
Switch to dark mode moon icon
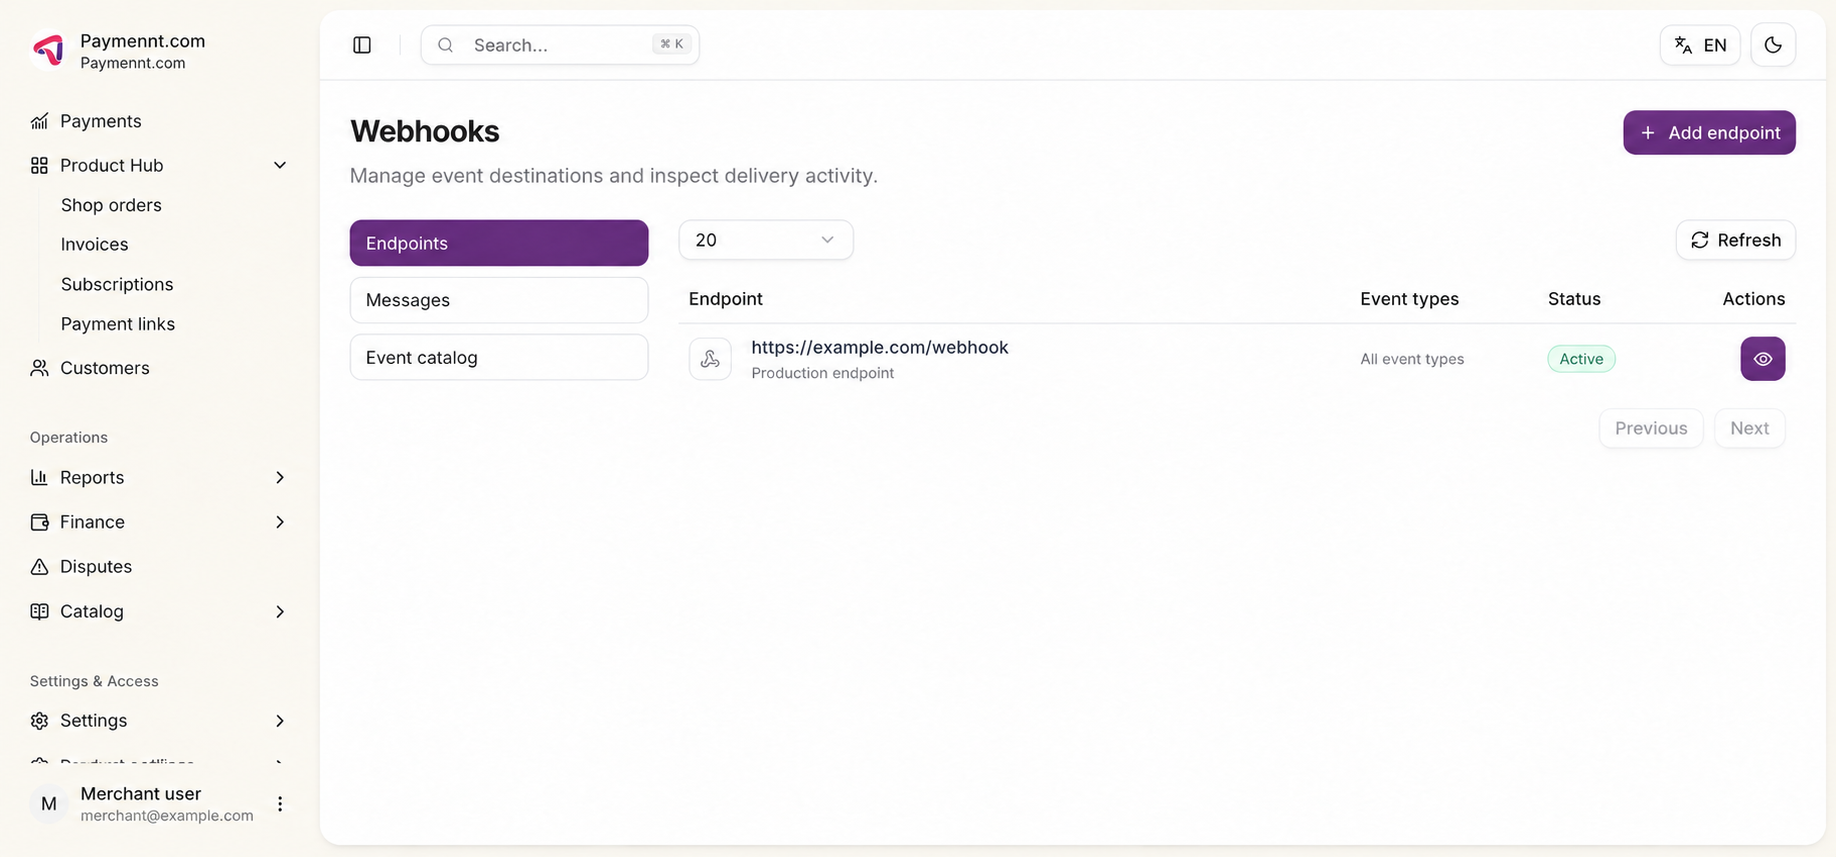[x=1773, y=45]
